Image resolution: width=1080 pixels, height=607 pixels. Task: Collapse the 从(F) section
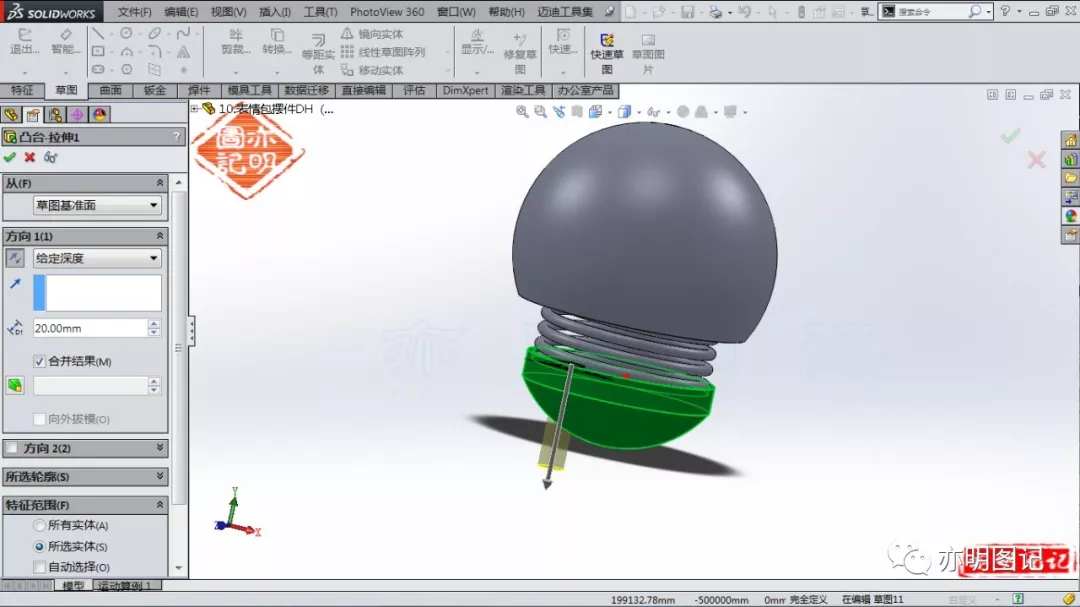point(160,183)
